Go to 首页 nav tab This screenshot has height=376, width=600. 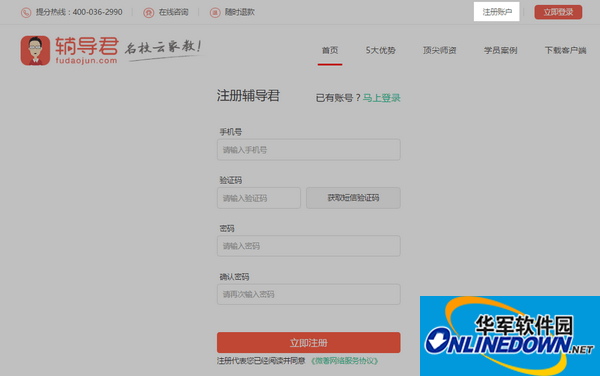click(330, 50)
